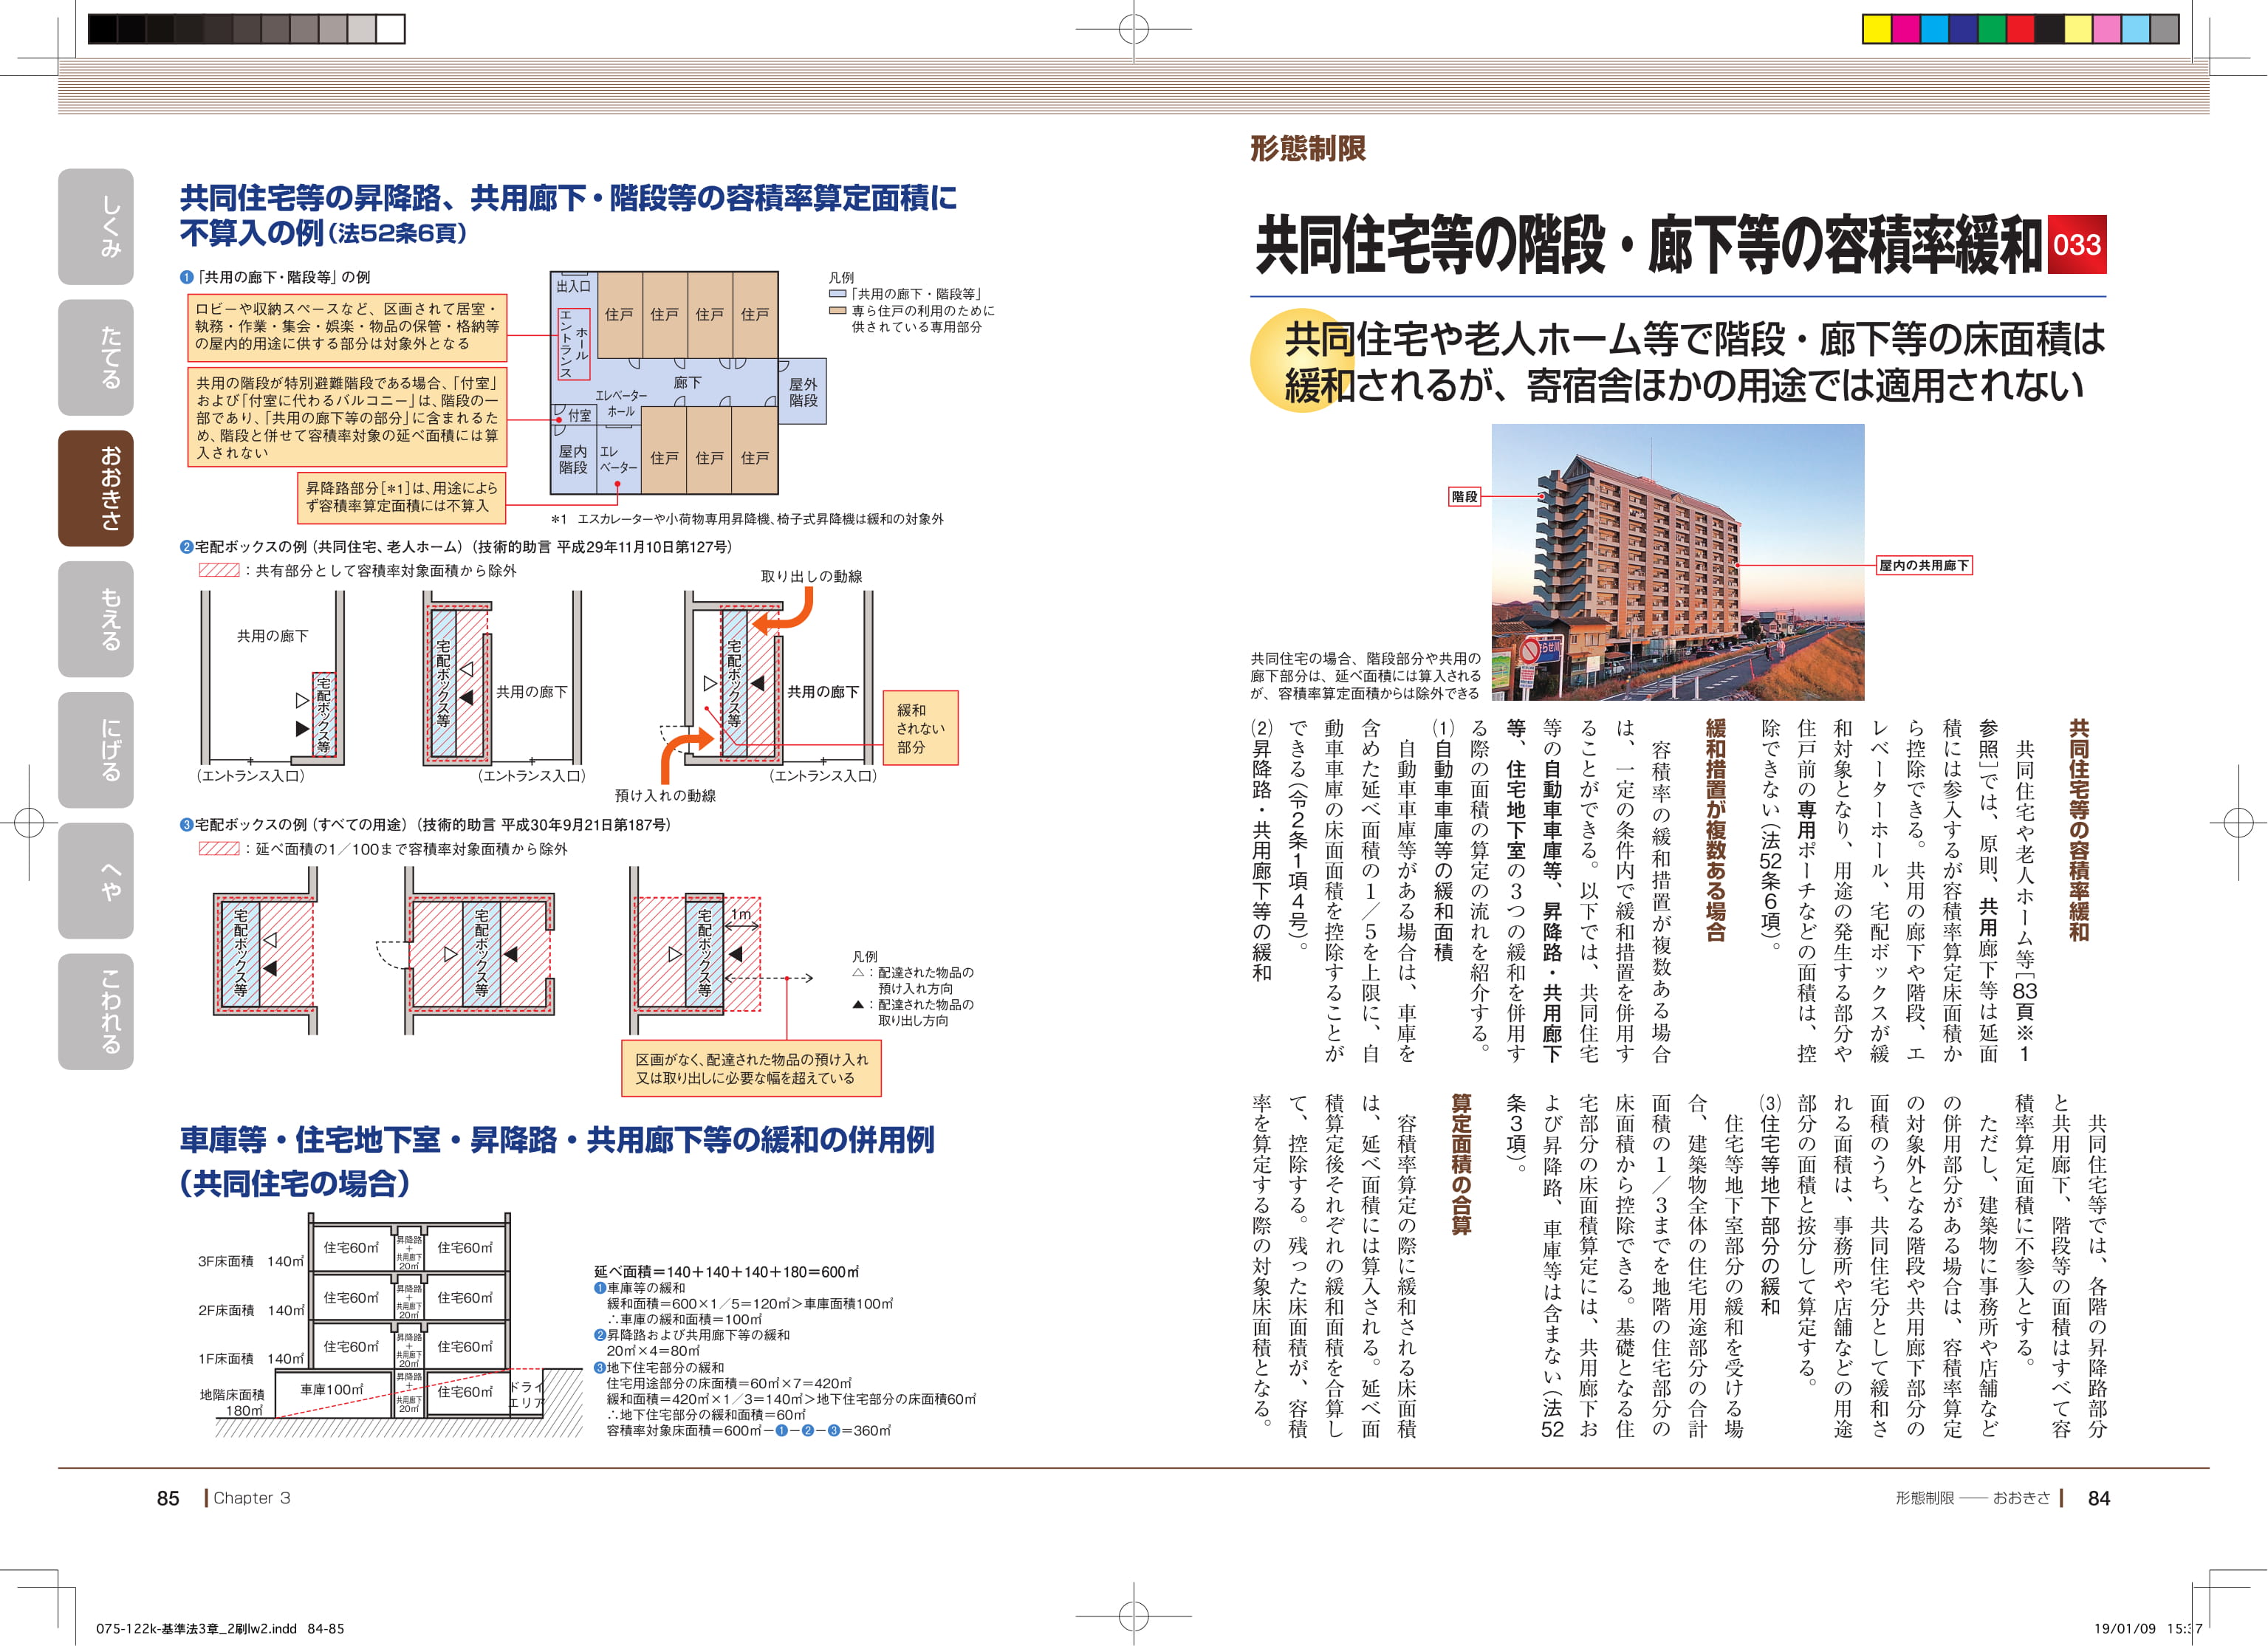
Task: Click page number 85
Action: [168, 1498]
